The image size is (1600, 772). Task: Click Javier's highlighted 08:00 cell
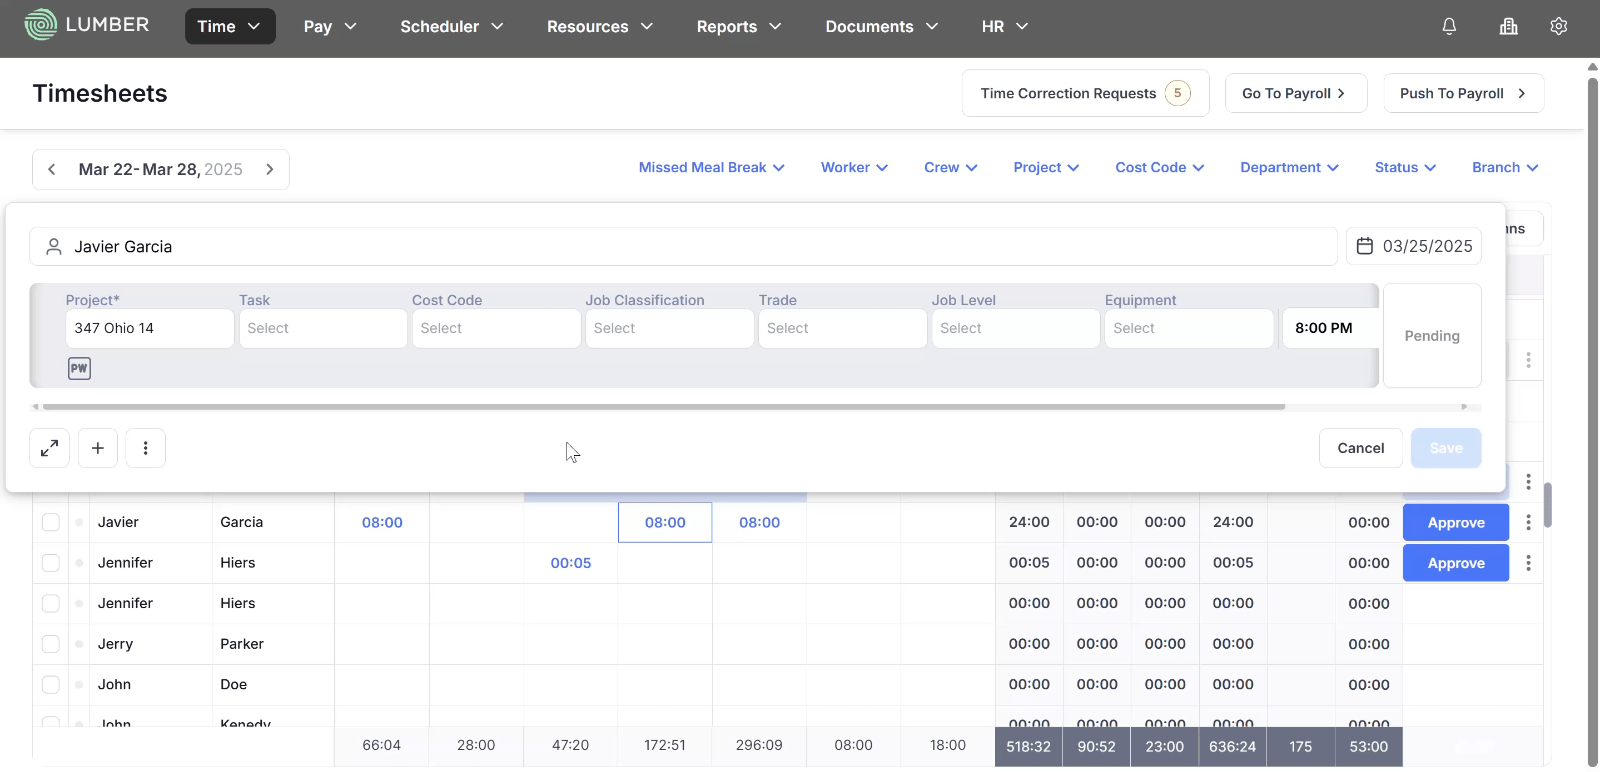tap(665, 522)
